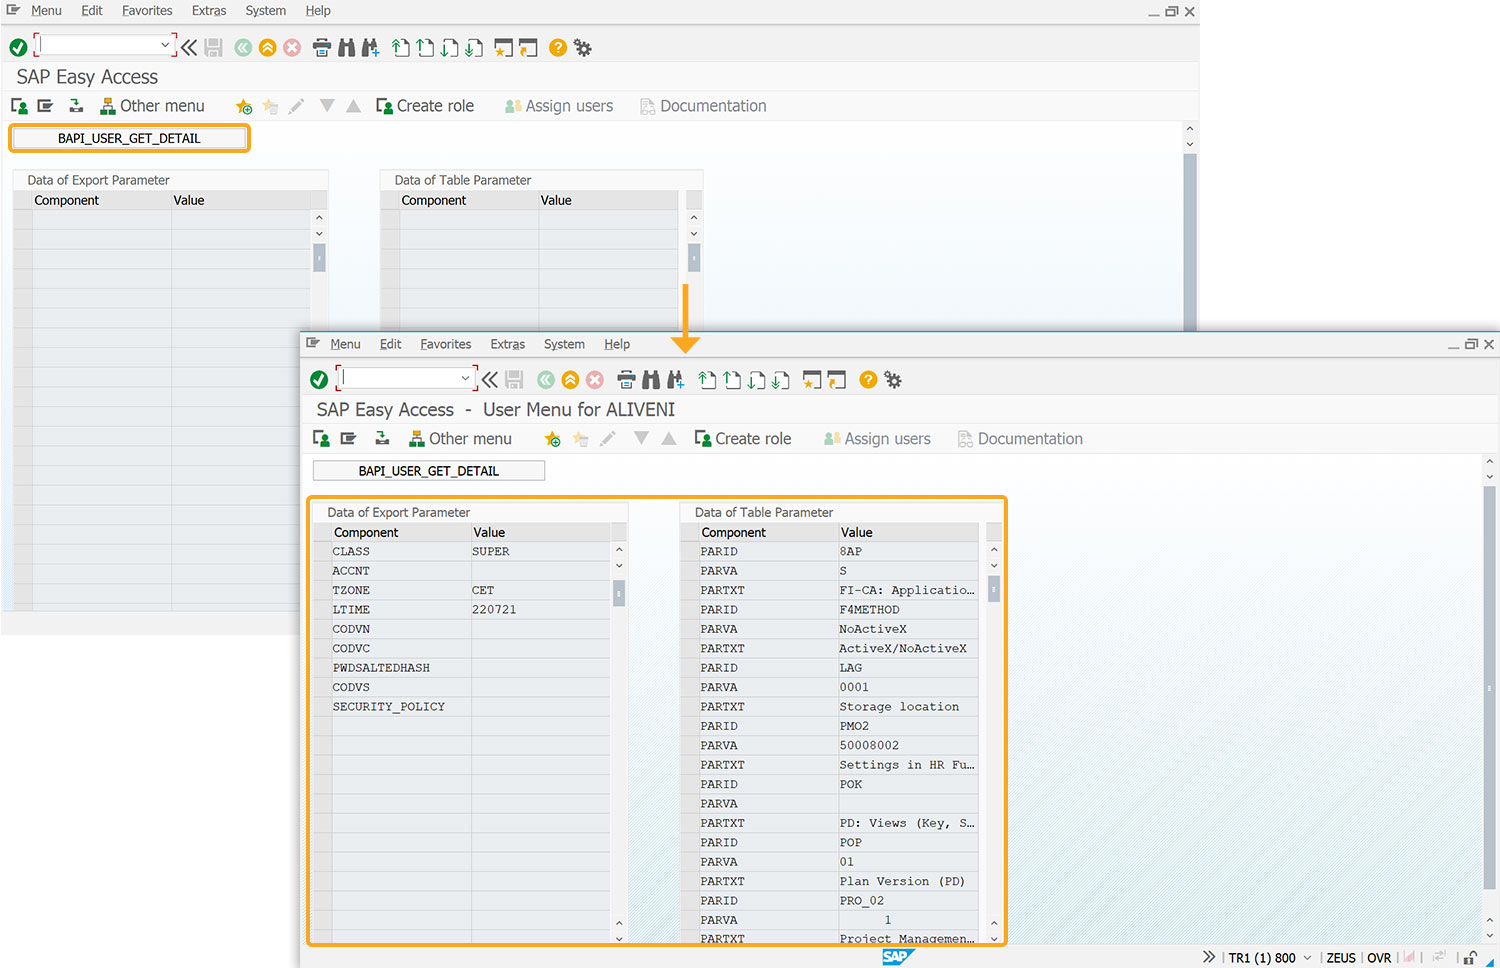
Task: Open Extras menu in ALIVENI window
Action: click(507, 344)
